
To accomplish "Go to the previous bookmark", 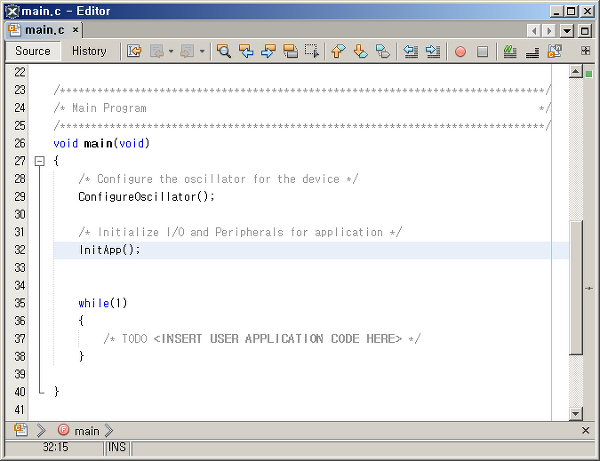I will pos(338,51).
